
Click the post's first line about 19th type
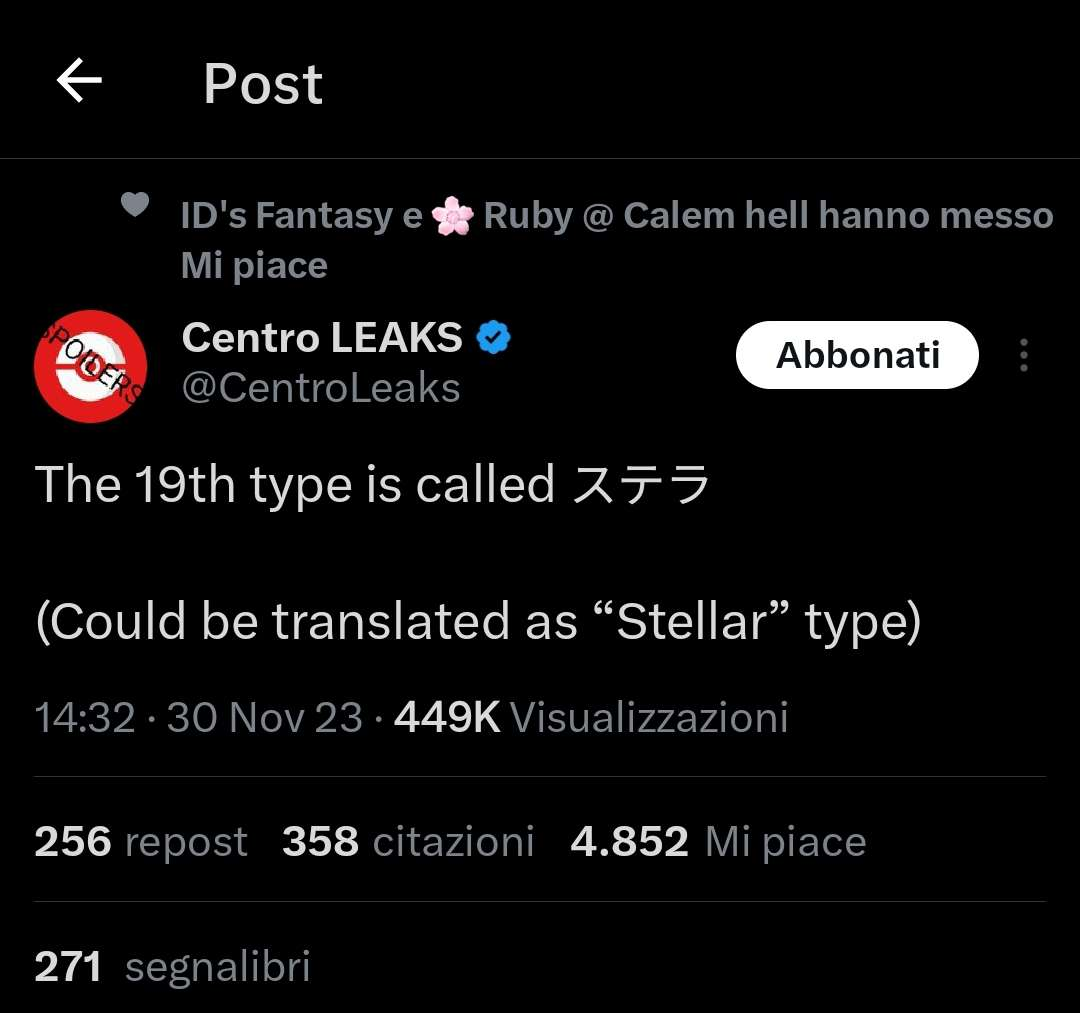tap(295, 485)
